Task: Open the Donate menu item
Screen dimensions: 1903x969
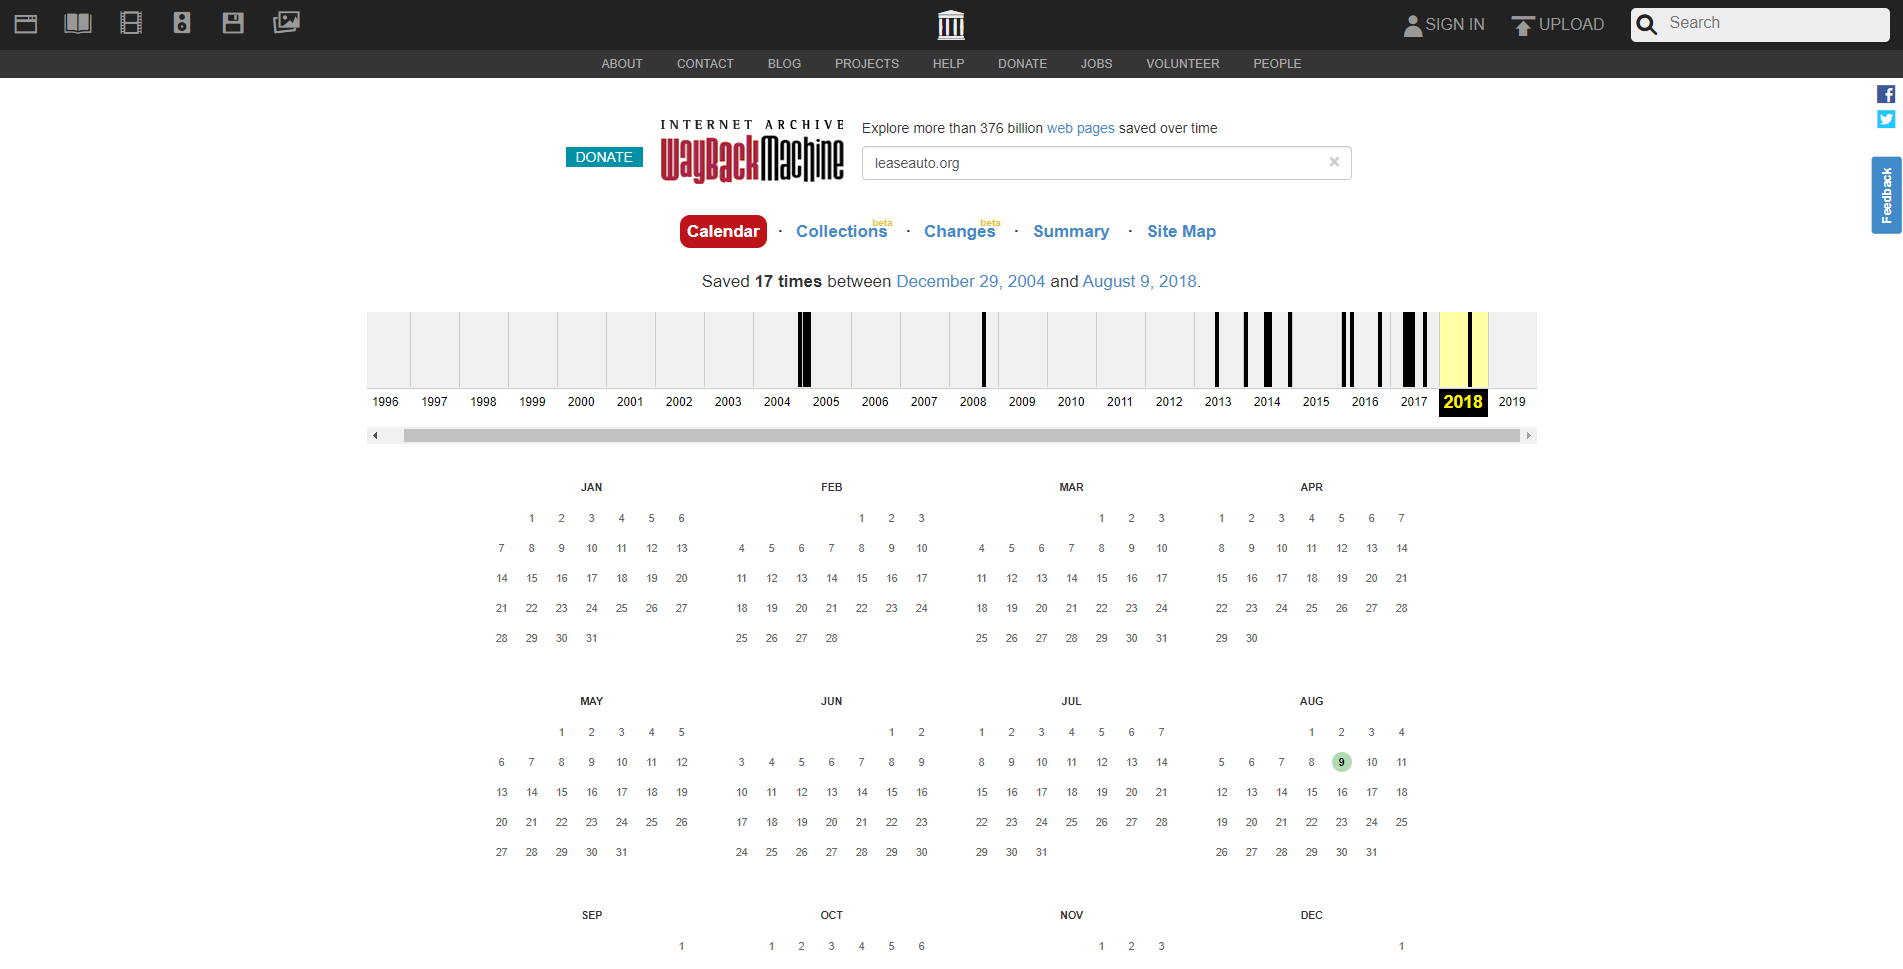Action: pyautogui.click(x=1022, y=64)
